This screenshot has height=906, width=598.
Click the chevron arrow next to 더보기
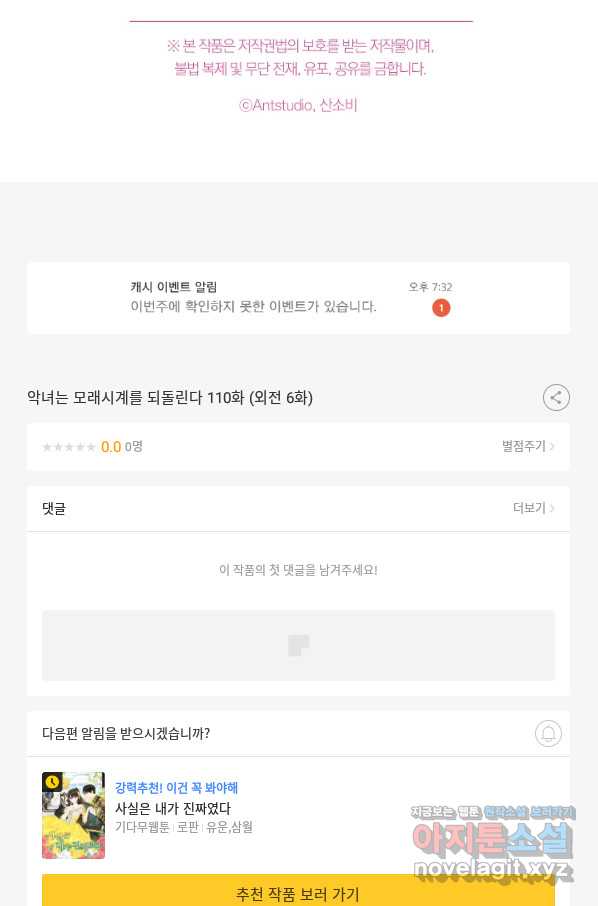click(552, 508)
